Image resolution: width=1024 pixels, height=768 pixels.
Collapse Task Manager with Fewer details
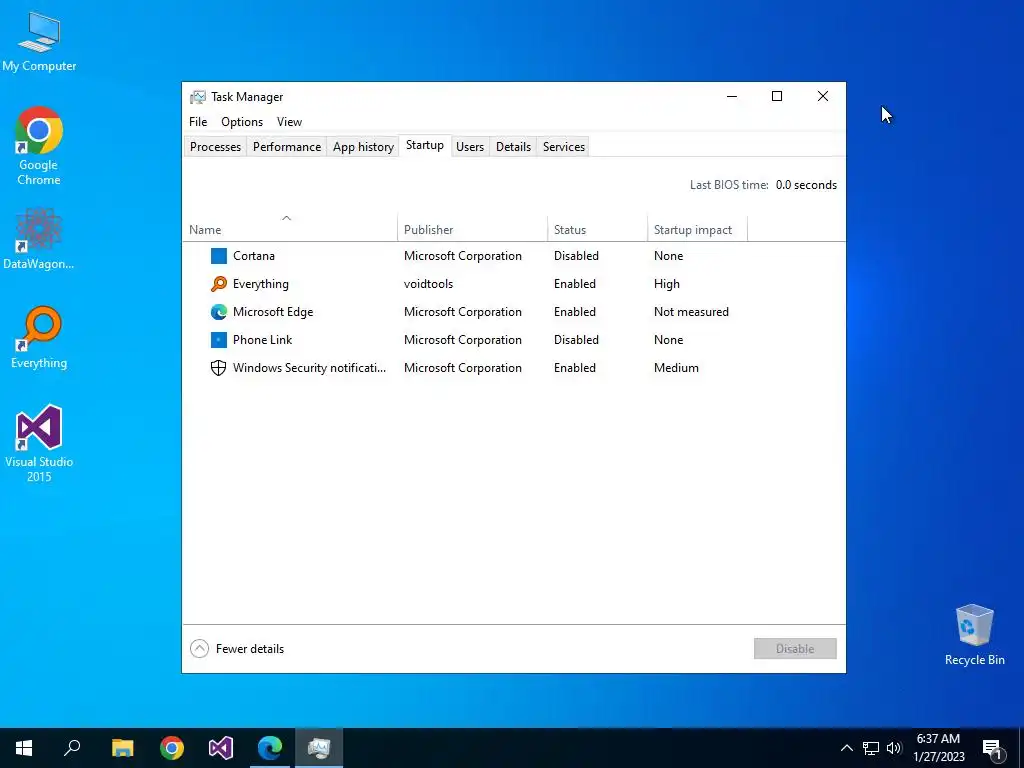coord(237,648)
